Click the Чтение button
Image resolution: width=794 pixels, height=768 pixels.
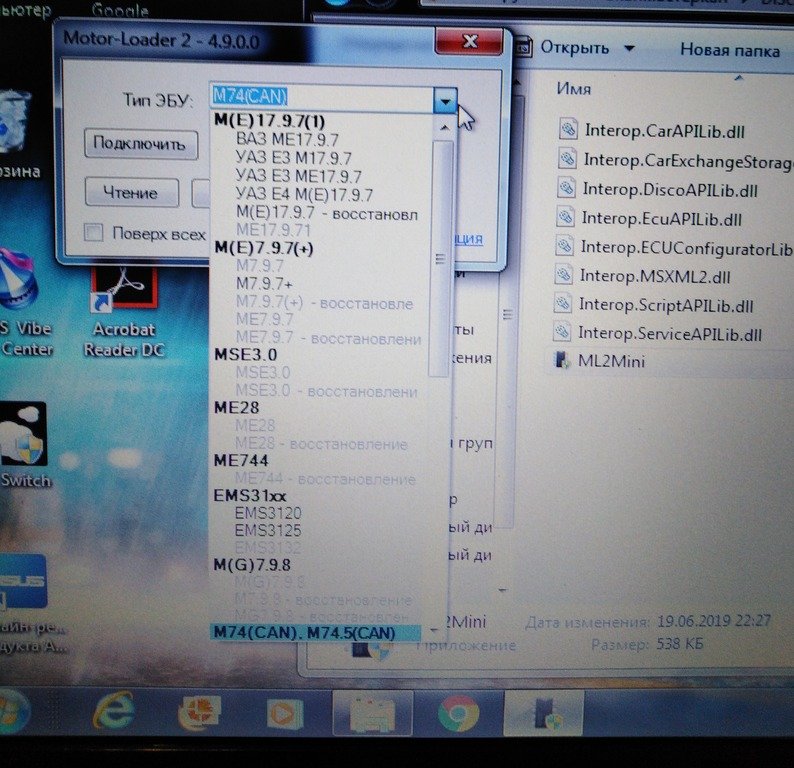click(132, 192)
